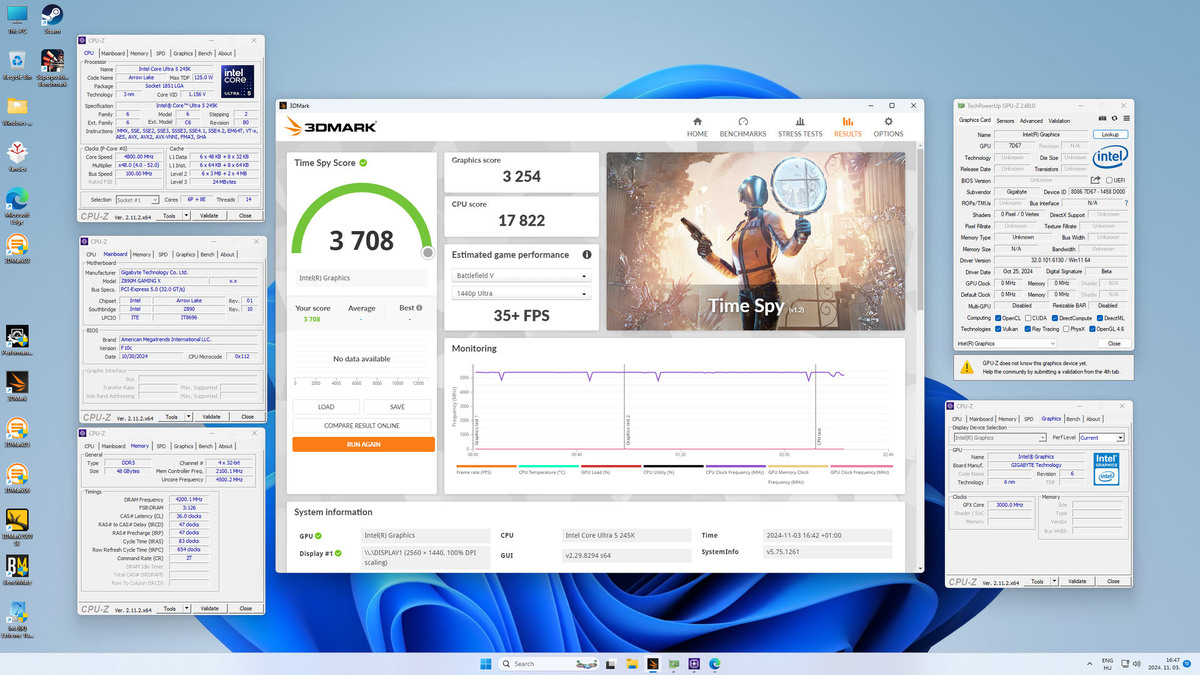Click the Bus Interface question mark in GPU-Z
The height and width of the screenshot is (675, 1200).
click(x=1124, y=203)
